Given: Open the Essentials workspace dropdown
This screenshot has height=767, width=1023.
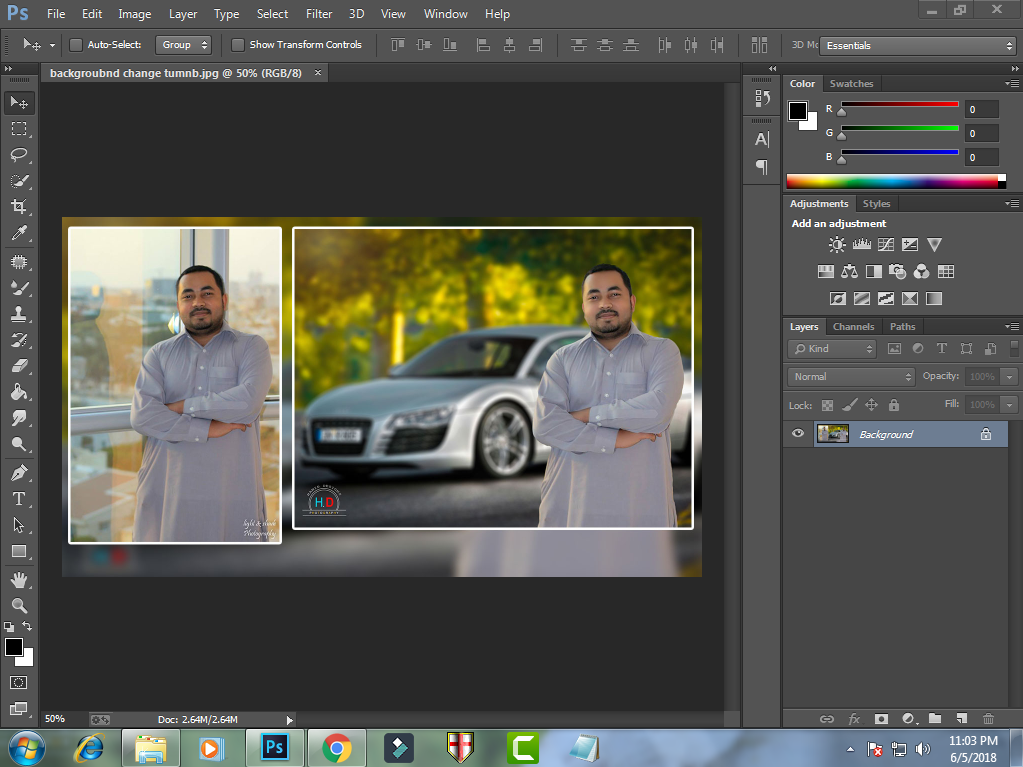Looking at the screenshot, I should pos(918,46).
